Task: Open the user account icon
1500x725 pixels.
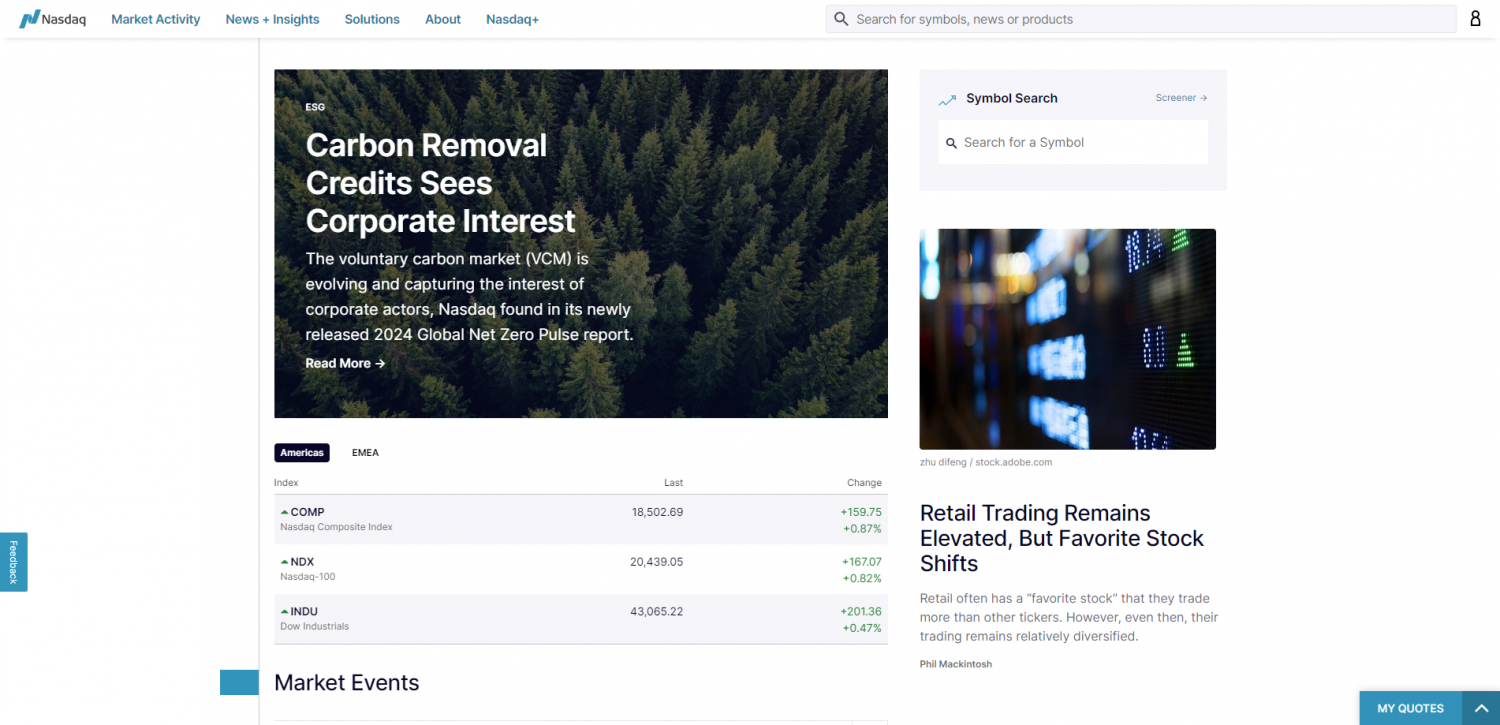Action: 1475,19
